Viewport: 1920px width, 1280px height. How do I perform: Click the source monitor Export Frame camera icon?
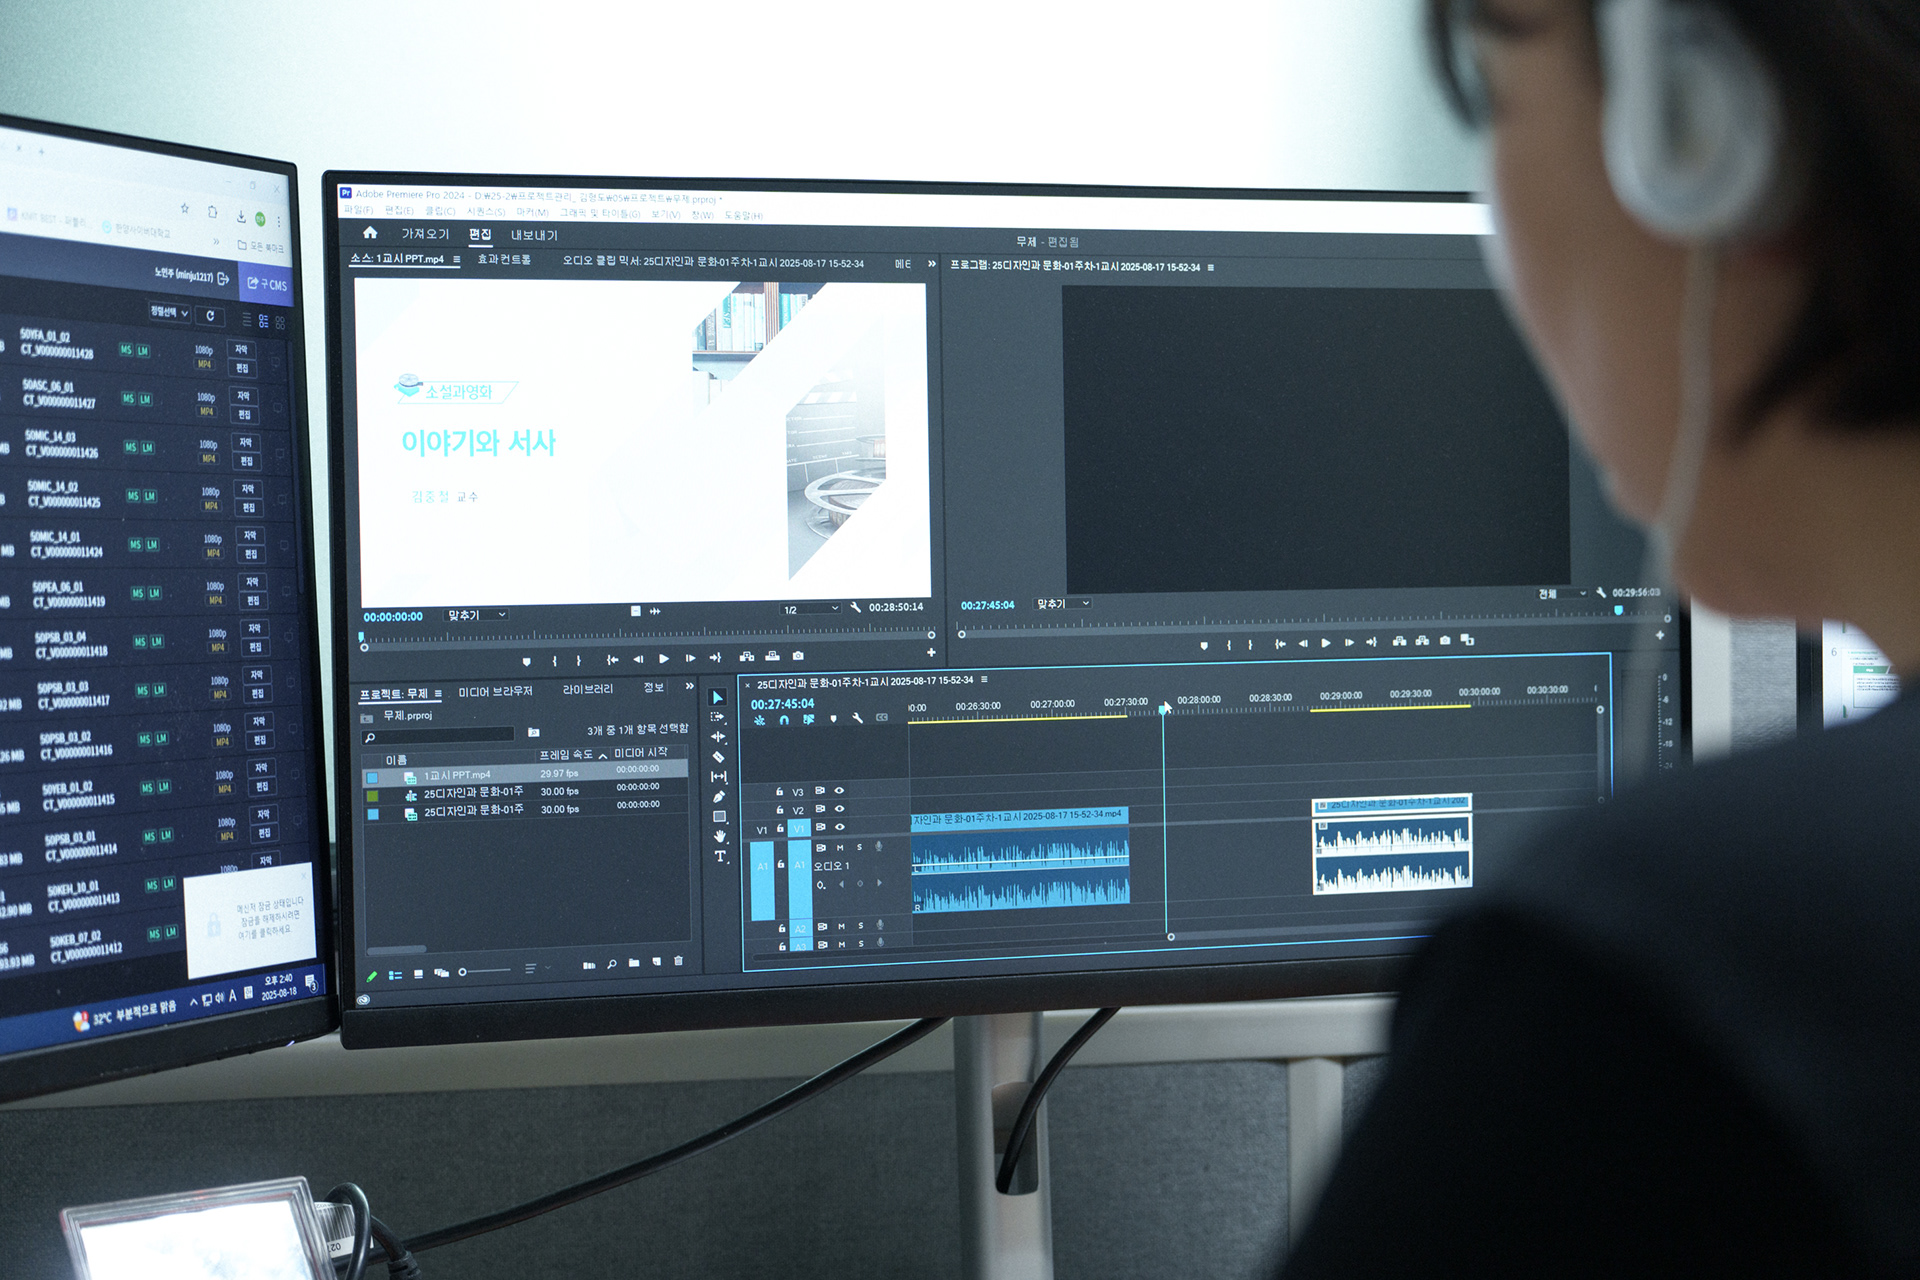tap(798, 656)
